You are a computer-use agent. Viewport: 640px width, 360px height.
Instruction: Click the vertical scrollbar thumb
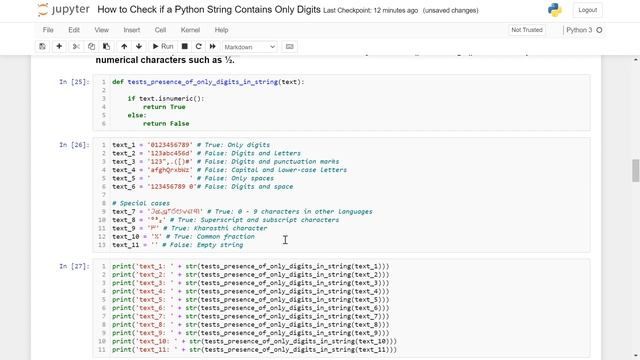click(636, 171)
